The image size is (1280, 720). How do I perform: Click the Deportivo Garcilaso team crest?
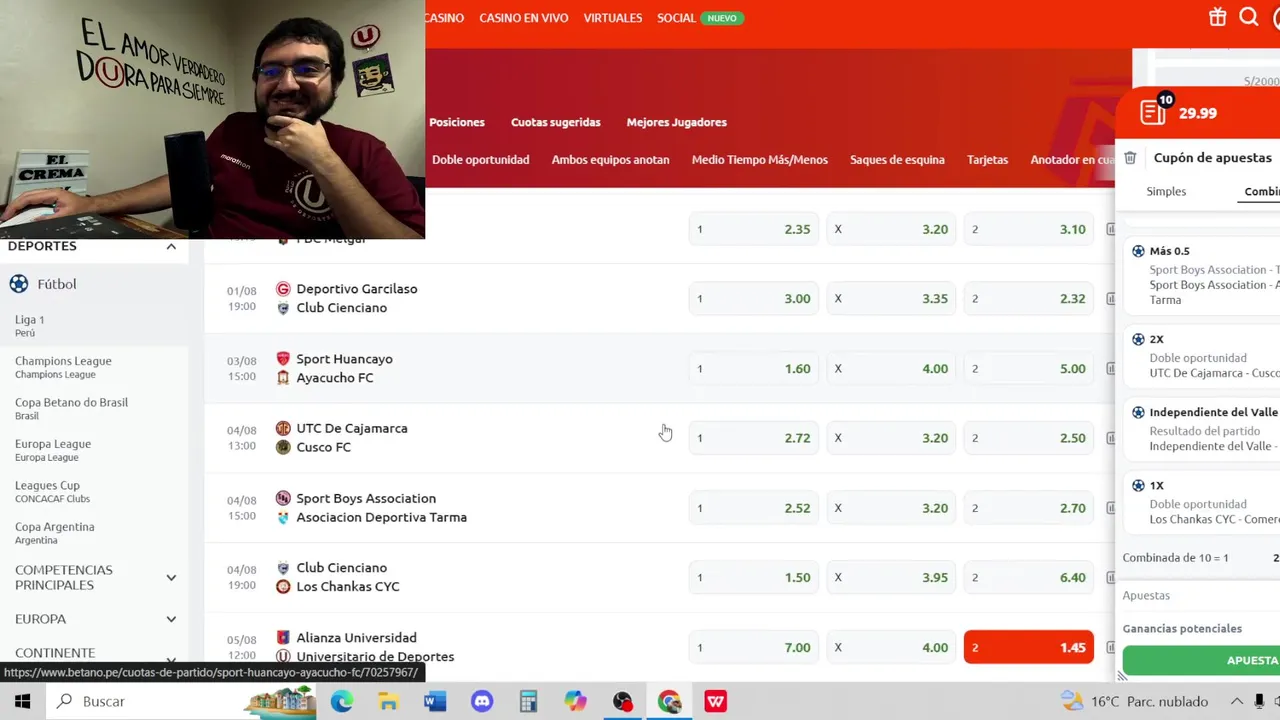point(283,289)
